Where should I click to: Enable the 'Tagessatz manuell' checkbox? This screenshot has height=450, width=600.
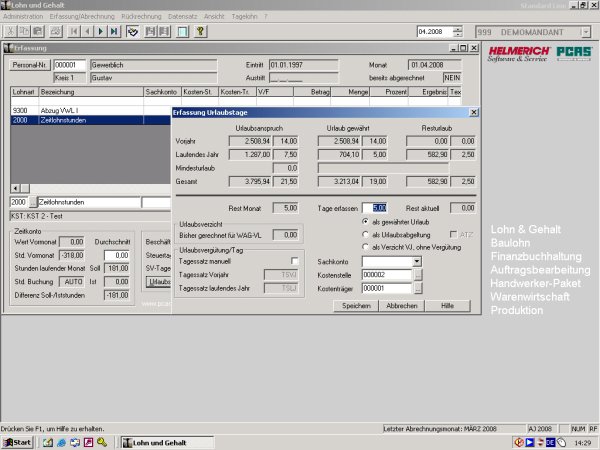pos(294,261)
